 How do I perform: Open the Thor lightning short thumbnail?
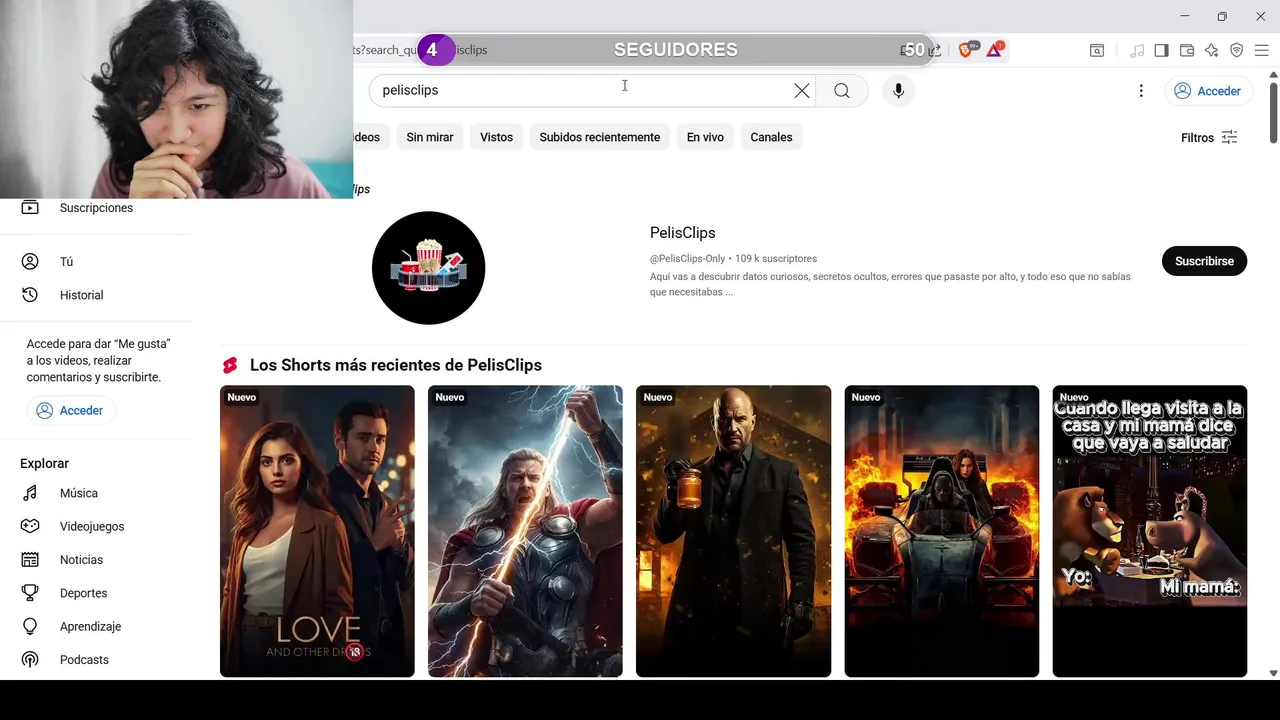pos(525,531)
